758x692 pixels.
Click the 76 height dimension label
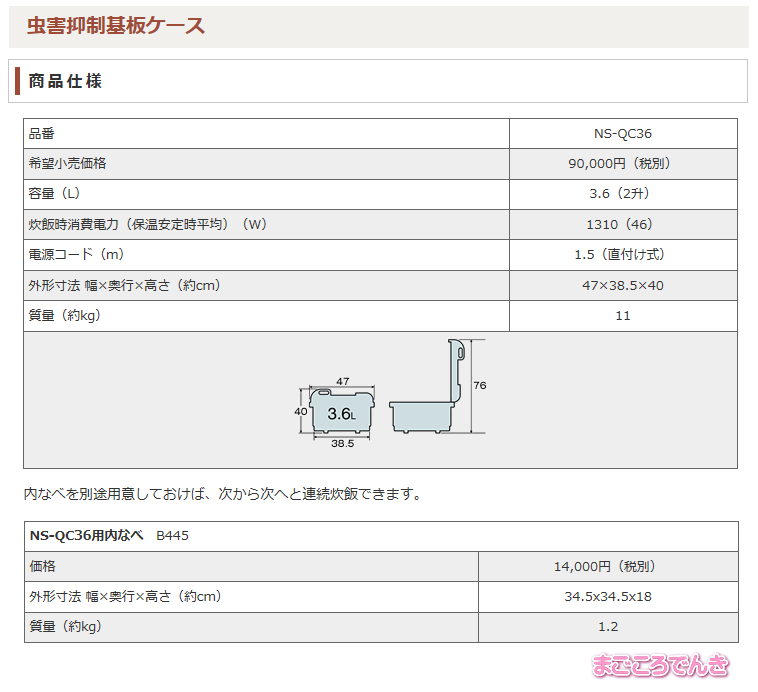pyautogui.click(x=480, y=385)
